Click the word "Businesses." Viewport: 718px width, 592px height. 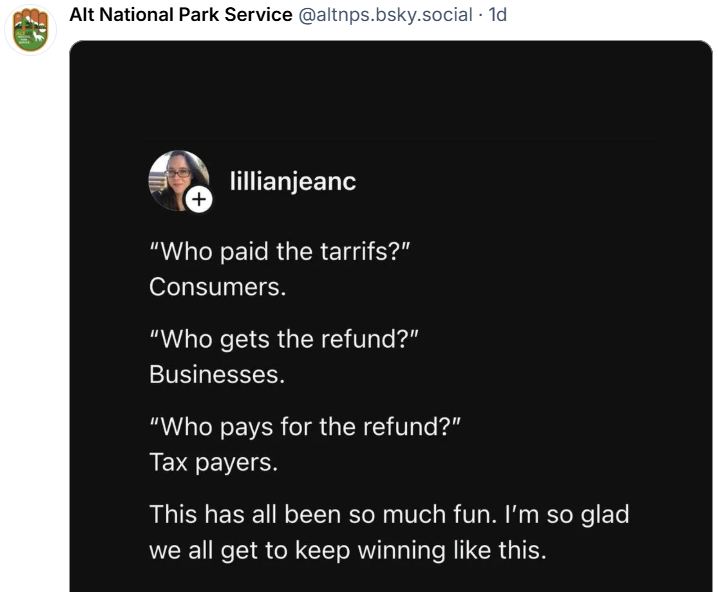(x=217, y=374)
